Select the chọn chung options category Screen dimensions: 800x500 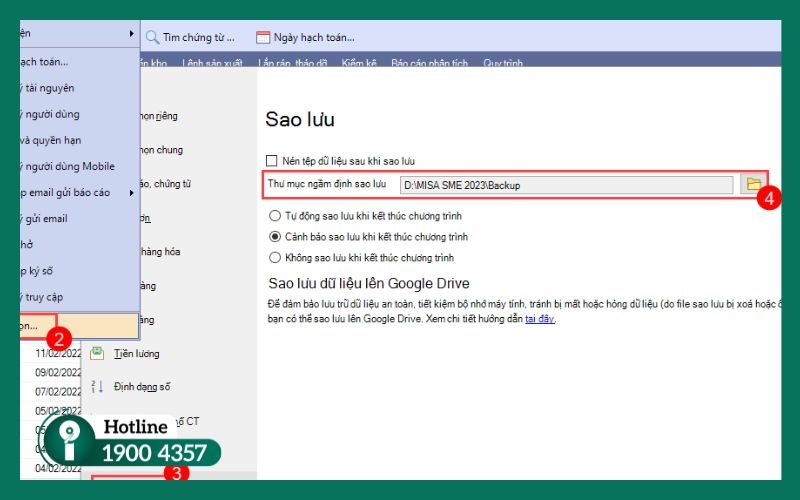click(162, 149)
